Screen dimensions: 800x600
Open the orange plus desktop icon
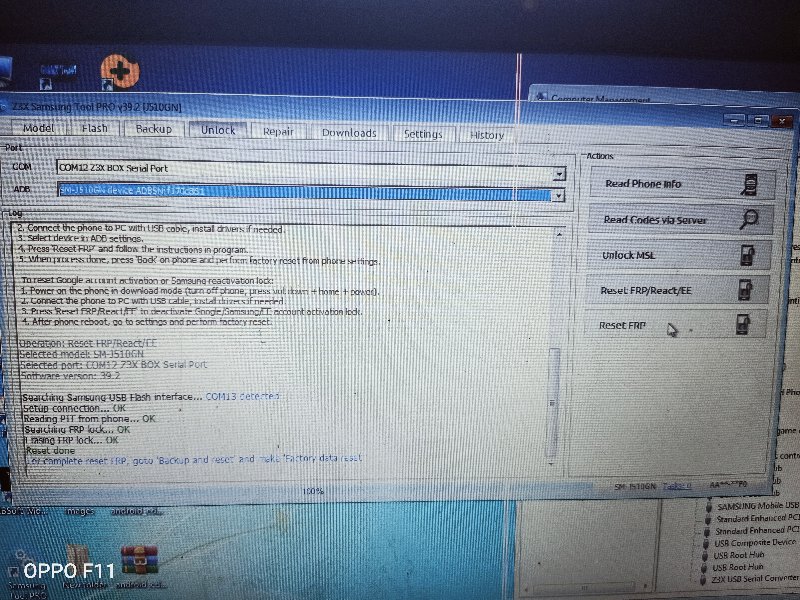point(119,71)
